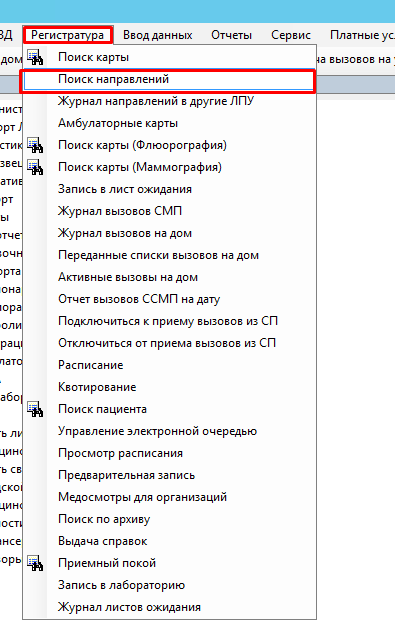
Task: Open Отчет вызовов ССМП на дату
Action: point(169,299)
